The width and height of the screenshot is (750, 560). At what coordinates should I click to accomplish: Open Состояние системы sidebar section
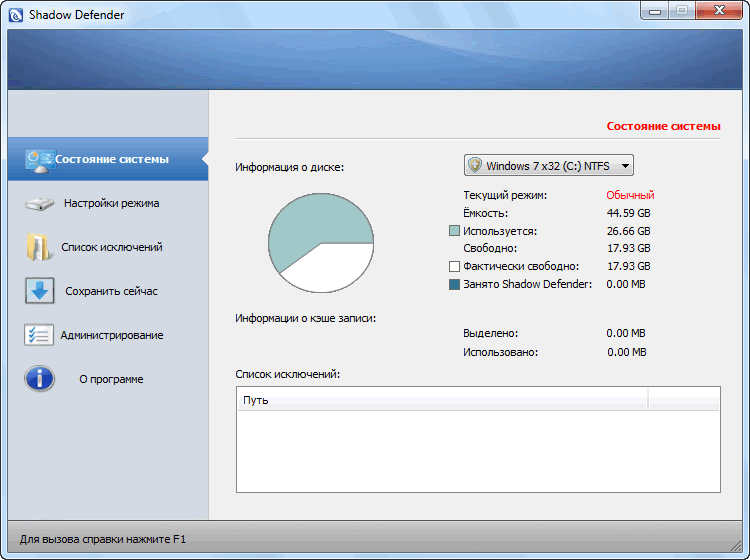pyautogui.click(x=108, y=159)
